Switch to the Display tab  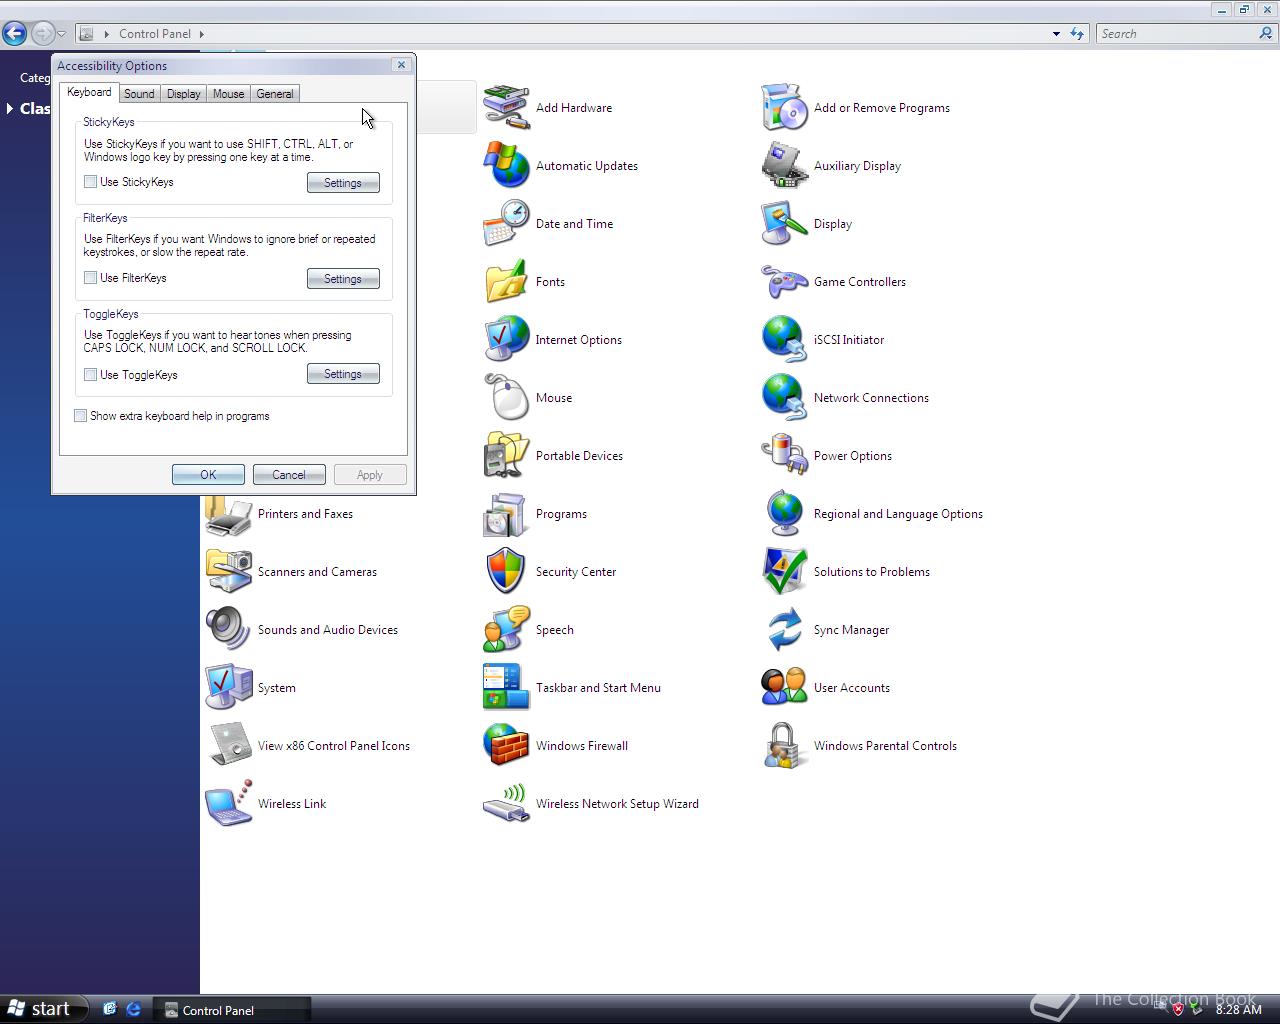183,94
